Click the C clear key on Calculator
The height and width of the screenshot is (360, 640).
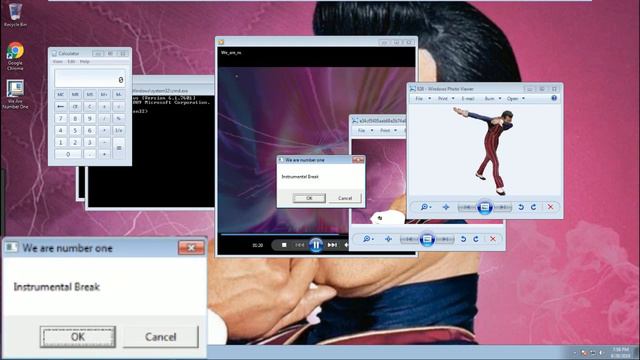(89, 107)
